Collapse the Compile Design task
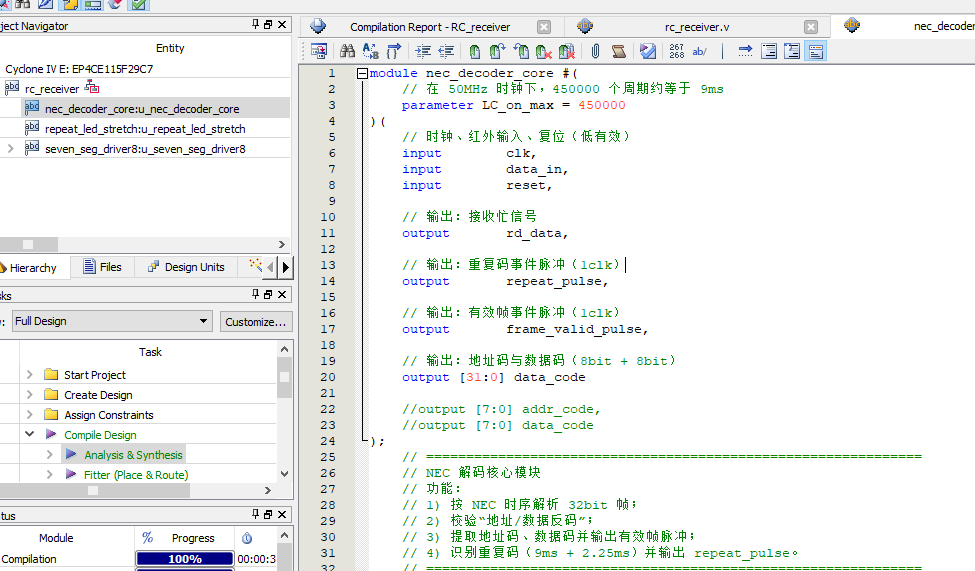This screenshot has height=571, width=975. point(29,434)
